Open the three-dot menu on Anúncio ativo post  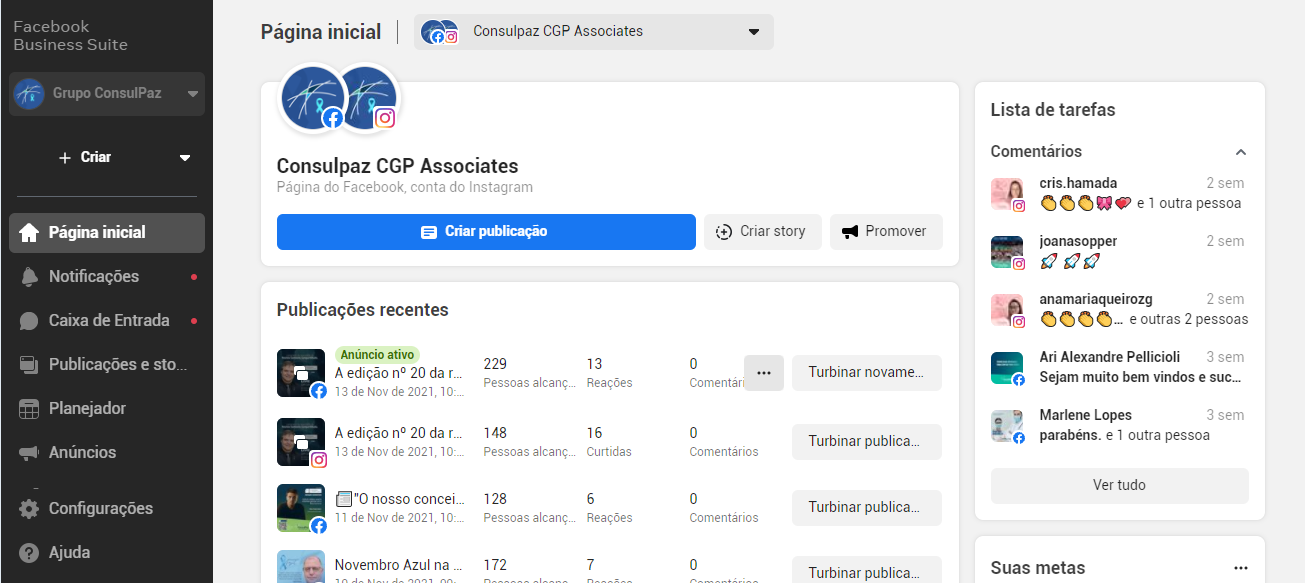pyautogui.click(x=764, y=373)
